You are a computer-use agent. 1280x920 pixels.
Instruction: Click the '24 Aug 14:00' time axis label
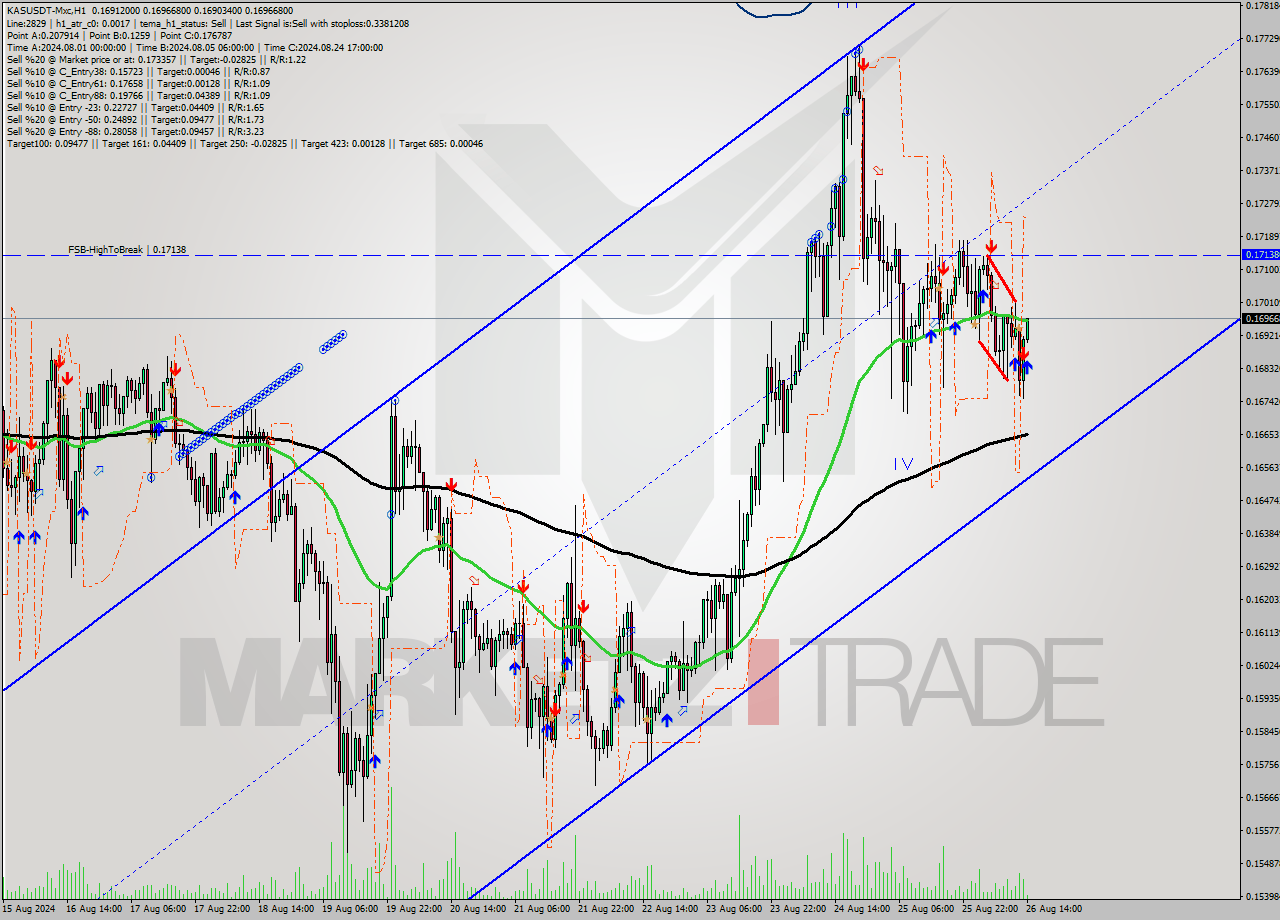click(862, 909)
